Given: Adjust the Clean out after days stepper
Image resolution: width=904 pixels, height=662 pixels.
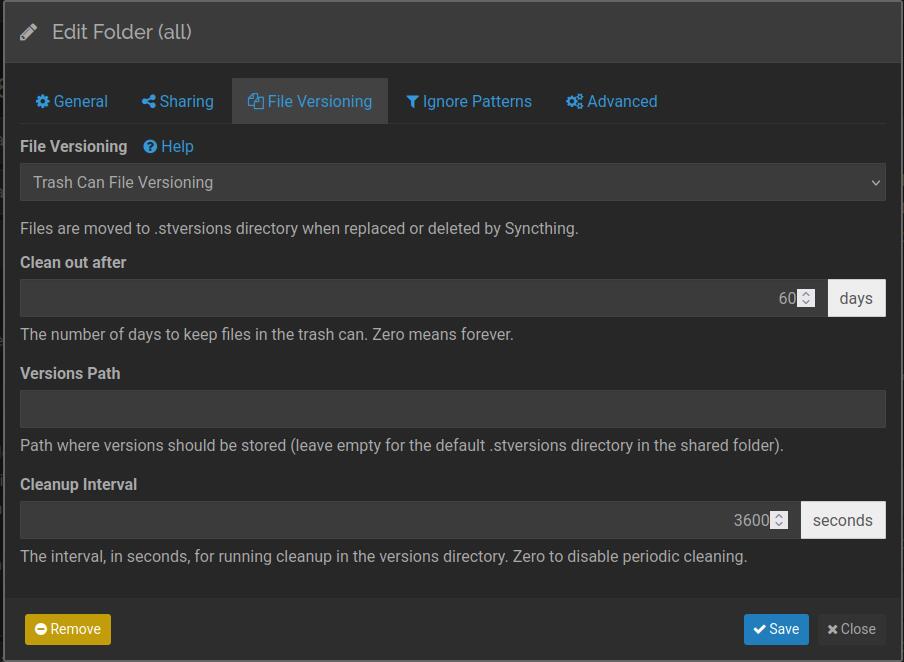Looking at the screenshot, I should click(x=806, y=299).
